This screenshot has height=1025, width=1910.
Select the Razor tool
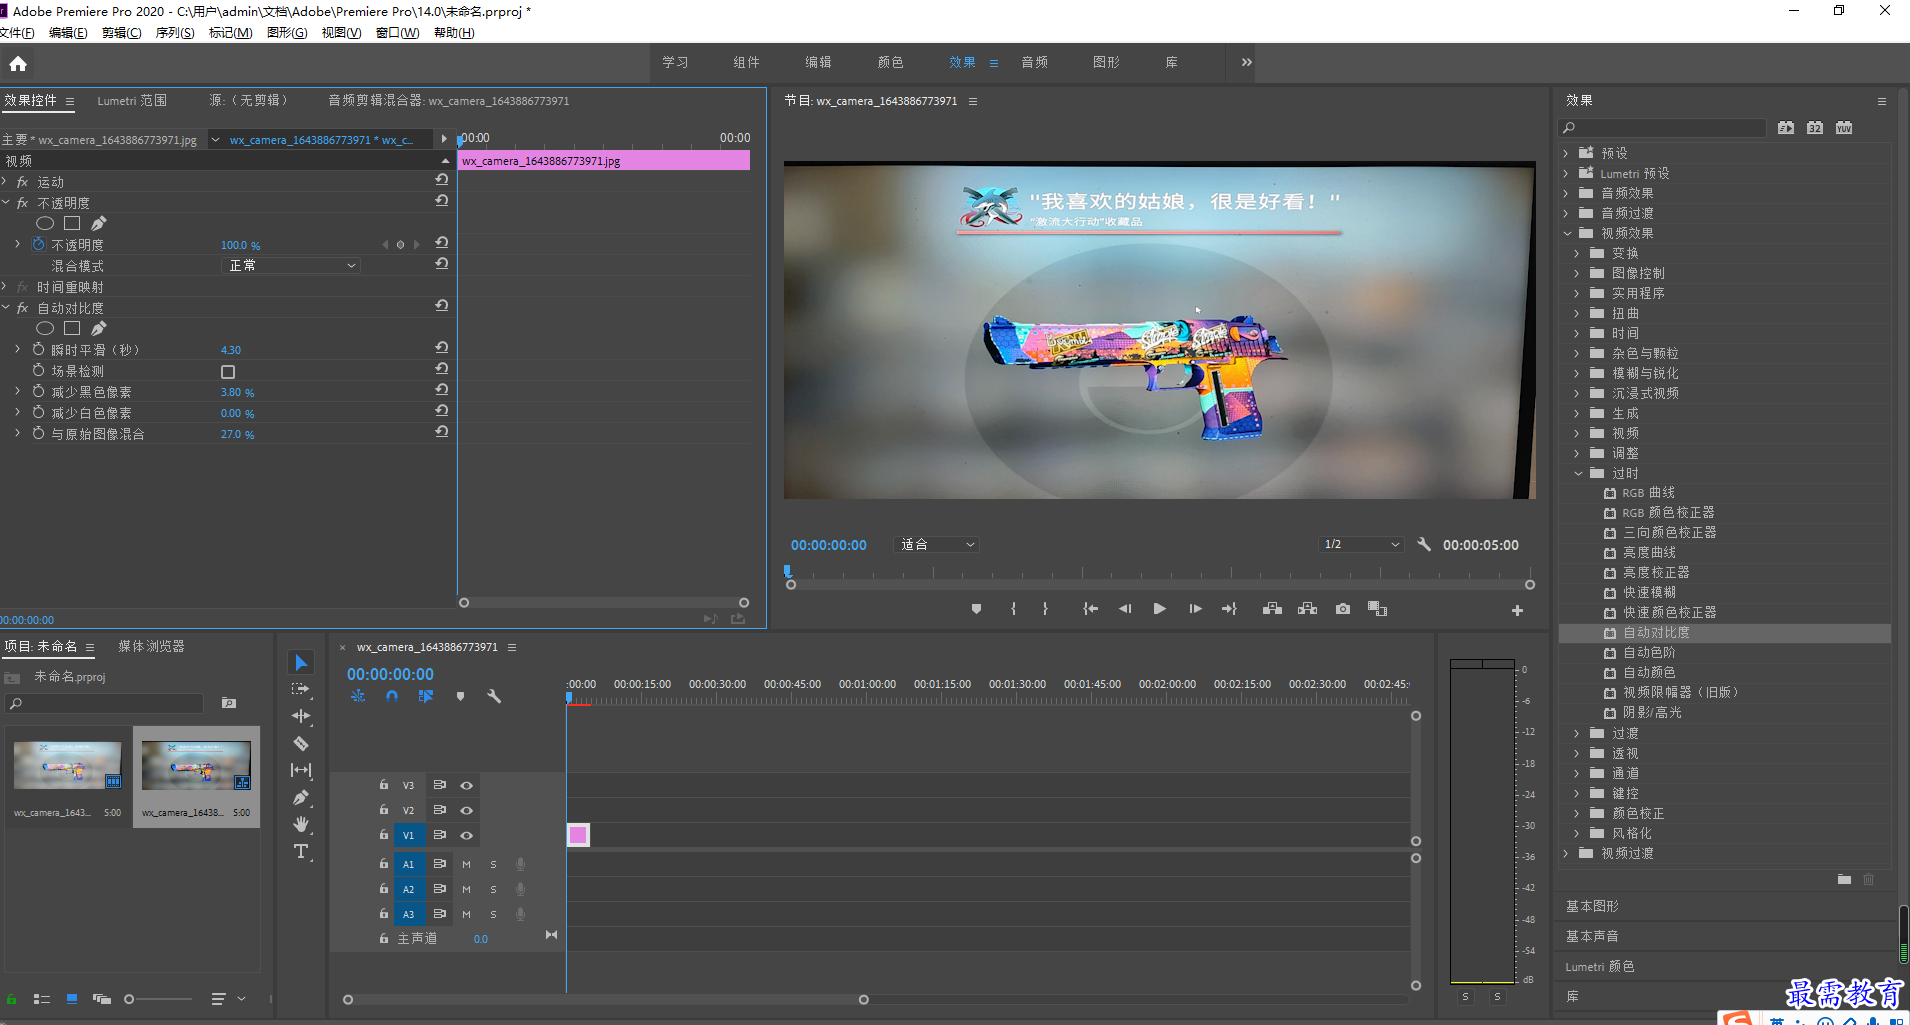coord(301,743)
